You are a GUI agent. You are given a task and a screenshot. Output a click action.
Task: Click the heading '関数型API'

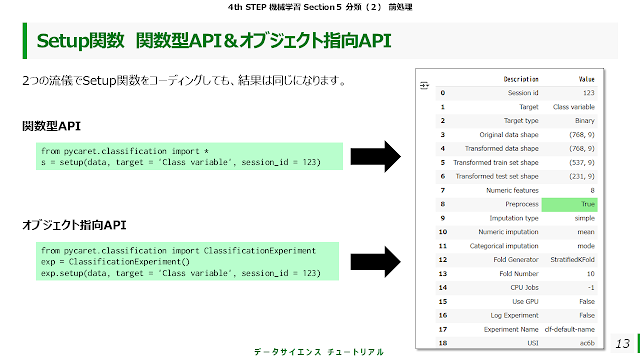tap(51, 126)
